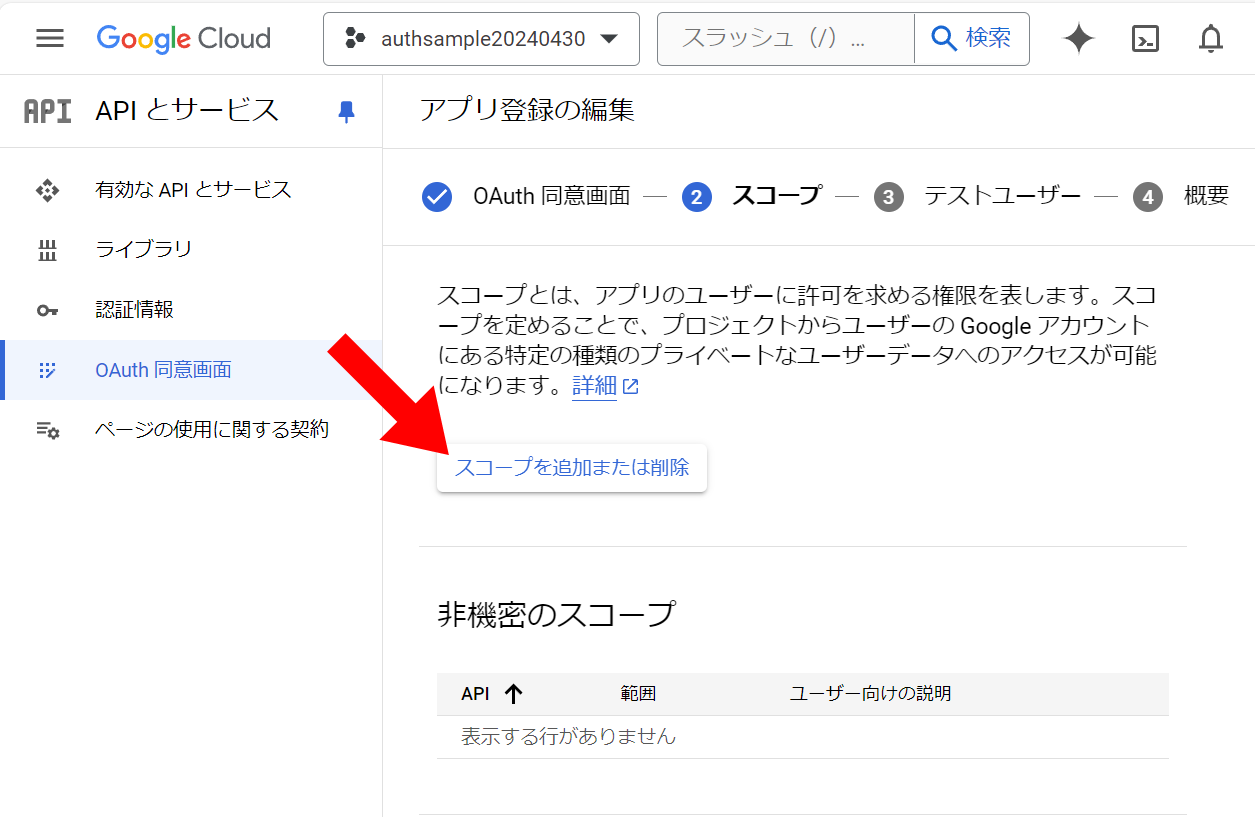Click the 認証情報 key icon
This screenshot has width=1255, height=817.
click(x=47, y=310)
